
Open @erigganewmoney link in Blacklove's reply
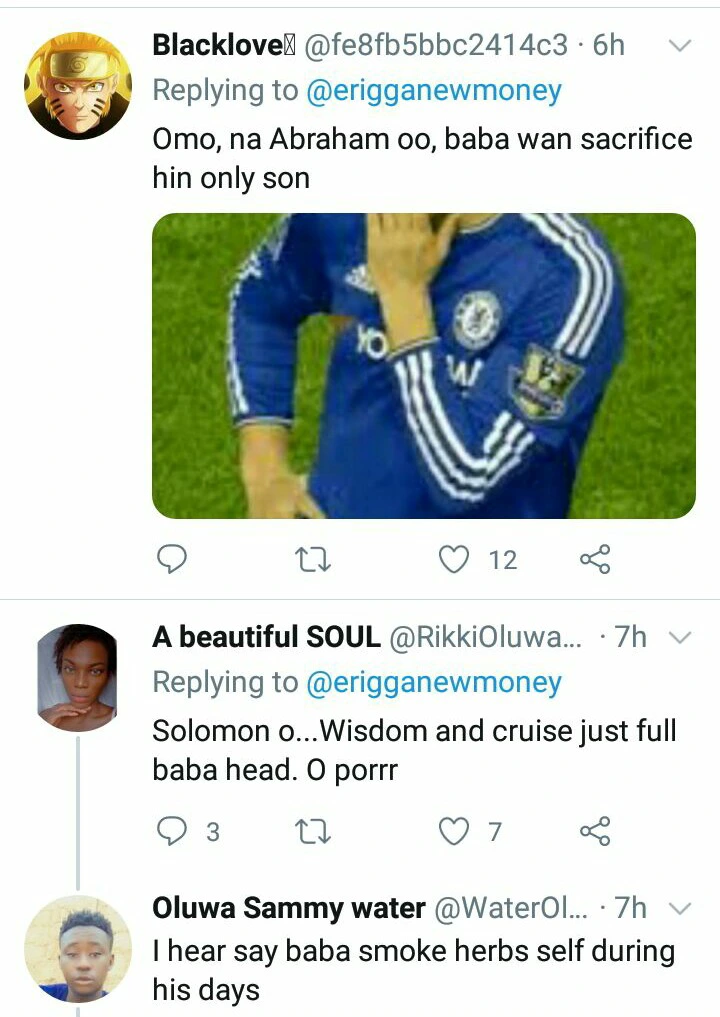(x=433, y=90)
